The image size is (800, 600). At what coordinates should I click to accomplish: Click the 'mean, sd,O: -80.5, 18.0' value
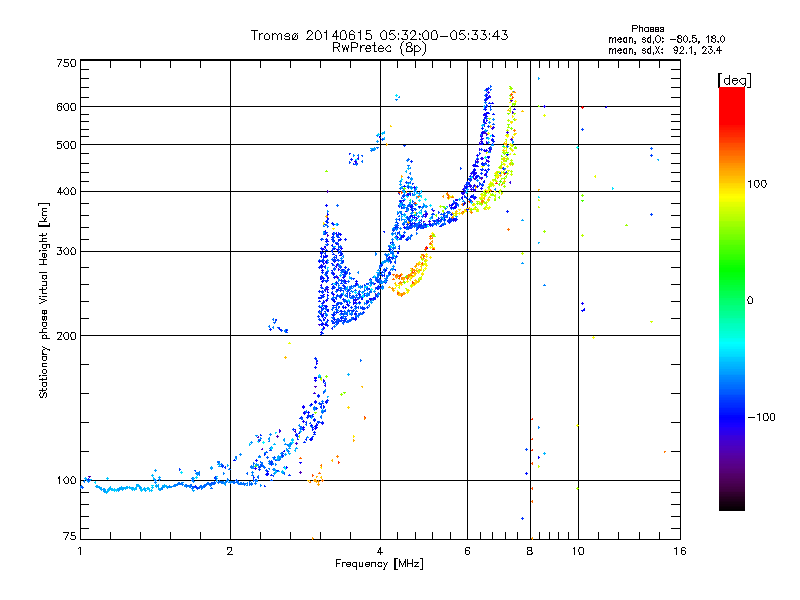click(x=666, y=39)
